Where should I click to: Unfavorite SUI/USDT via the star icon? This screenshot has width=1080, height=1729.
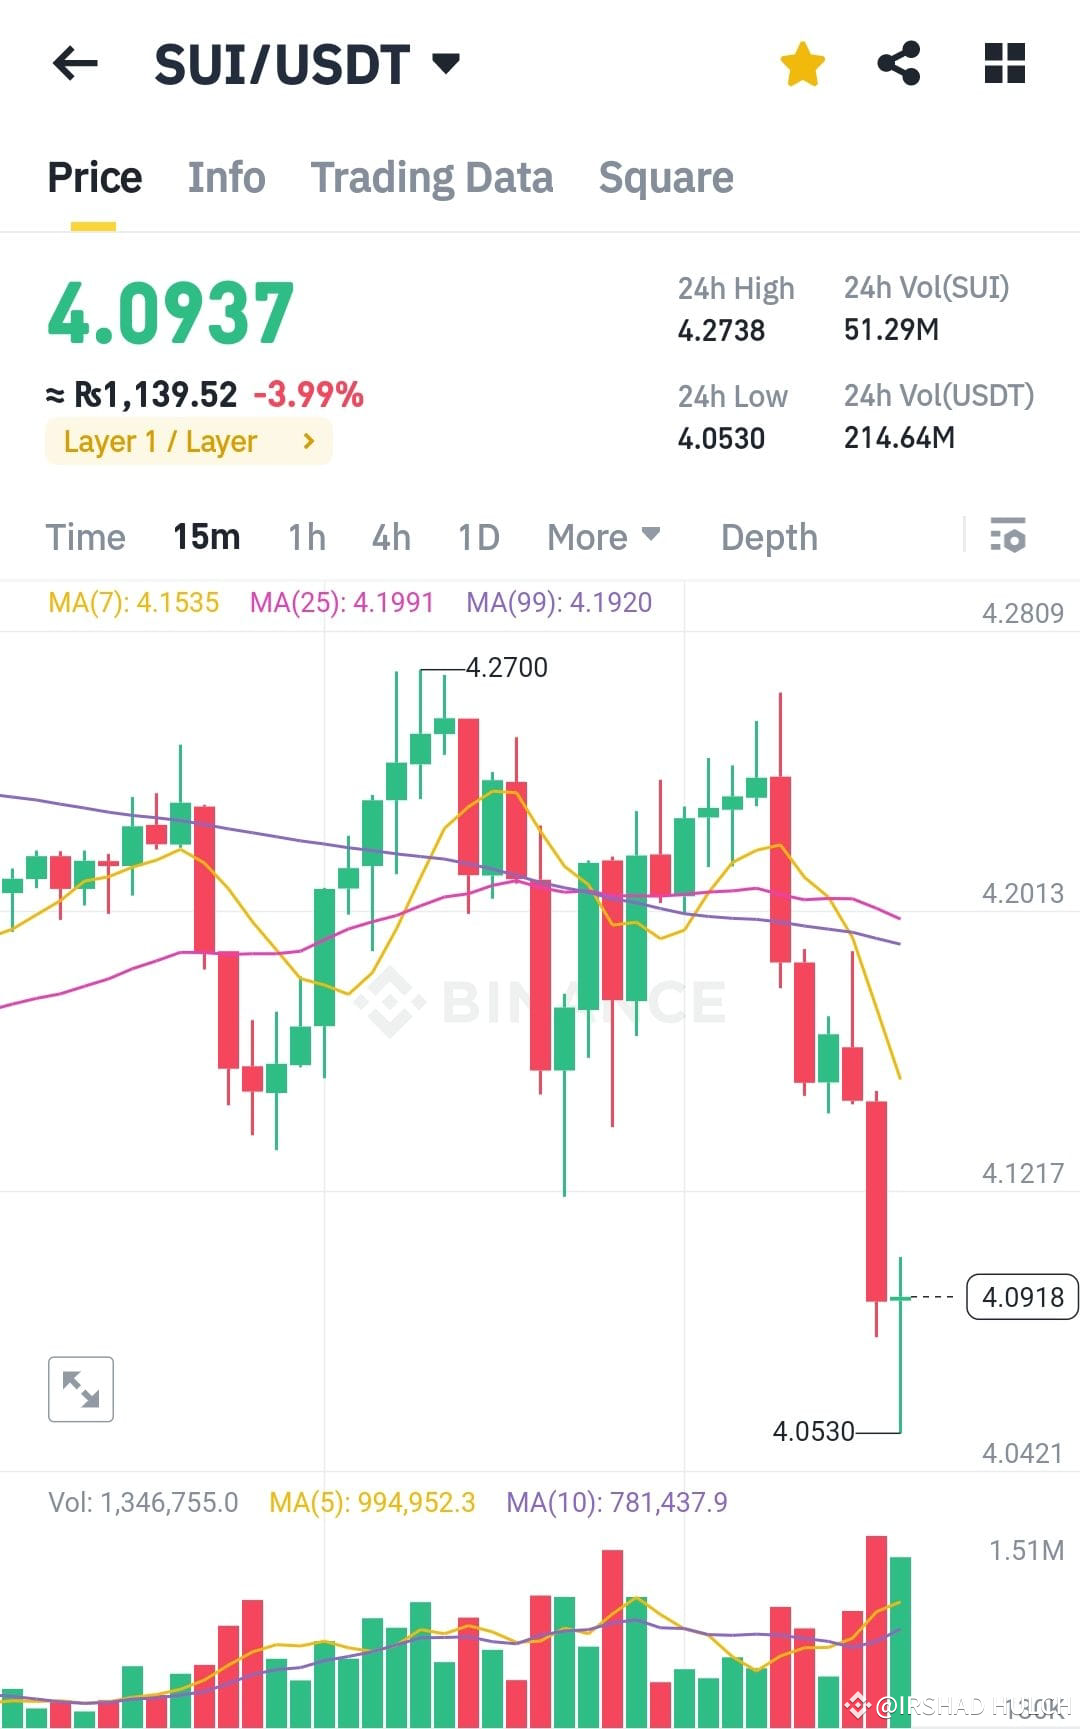802,63
